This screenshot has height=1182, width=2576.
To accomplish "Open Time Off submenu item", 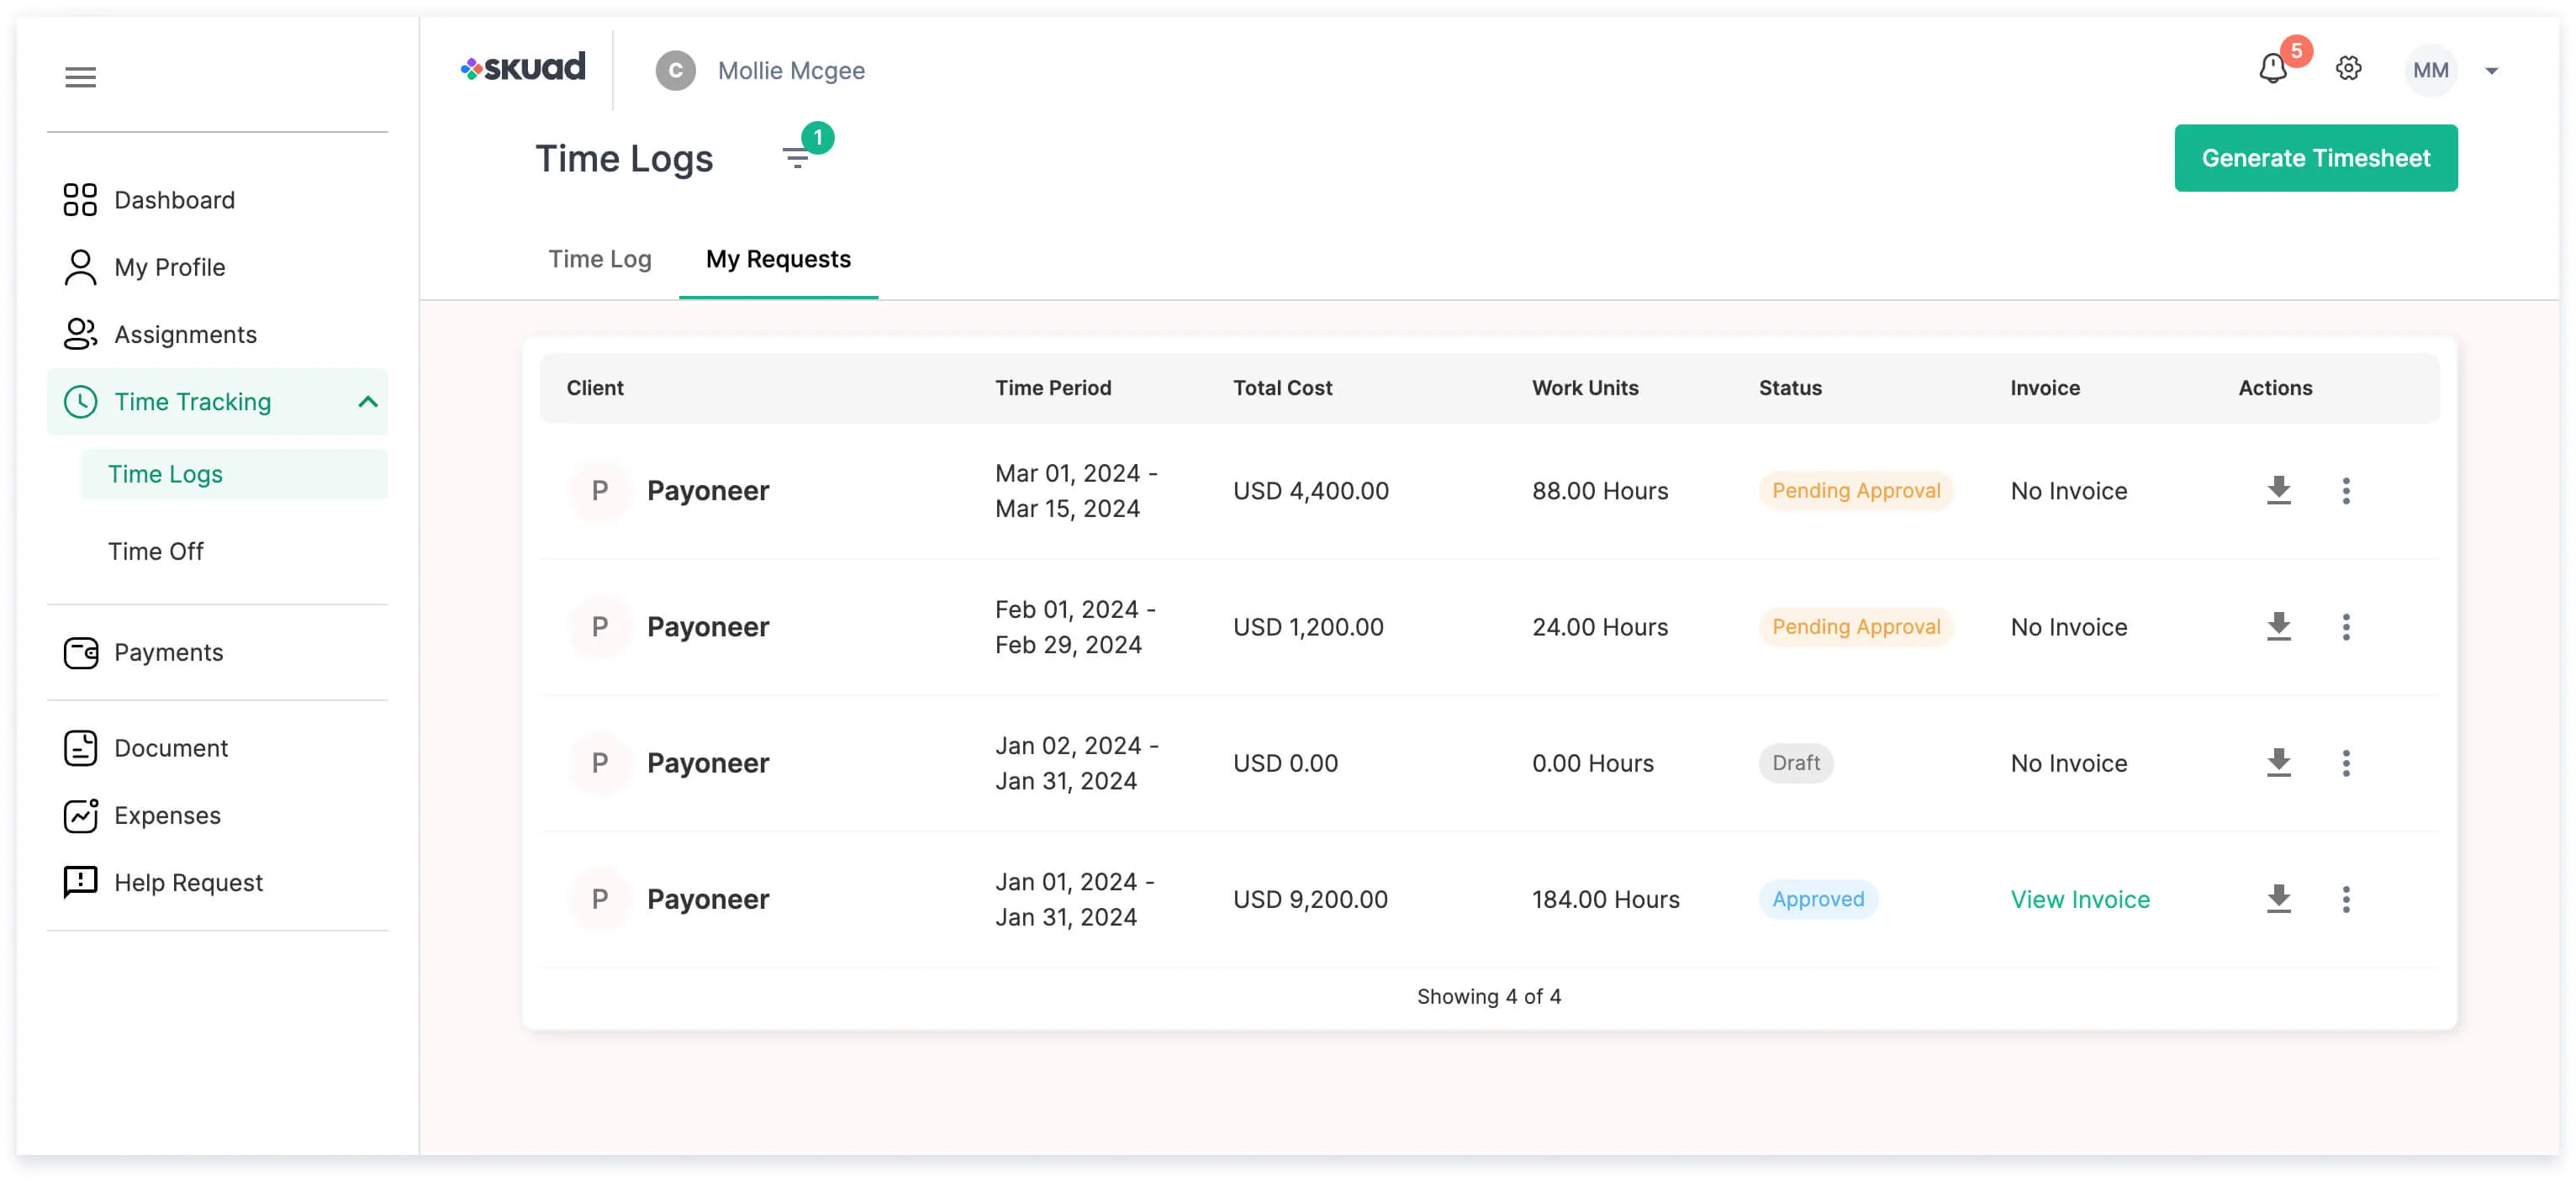I will (155, 551).
